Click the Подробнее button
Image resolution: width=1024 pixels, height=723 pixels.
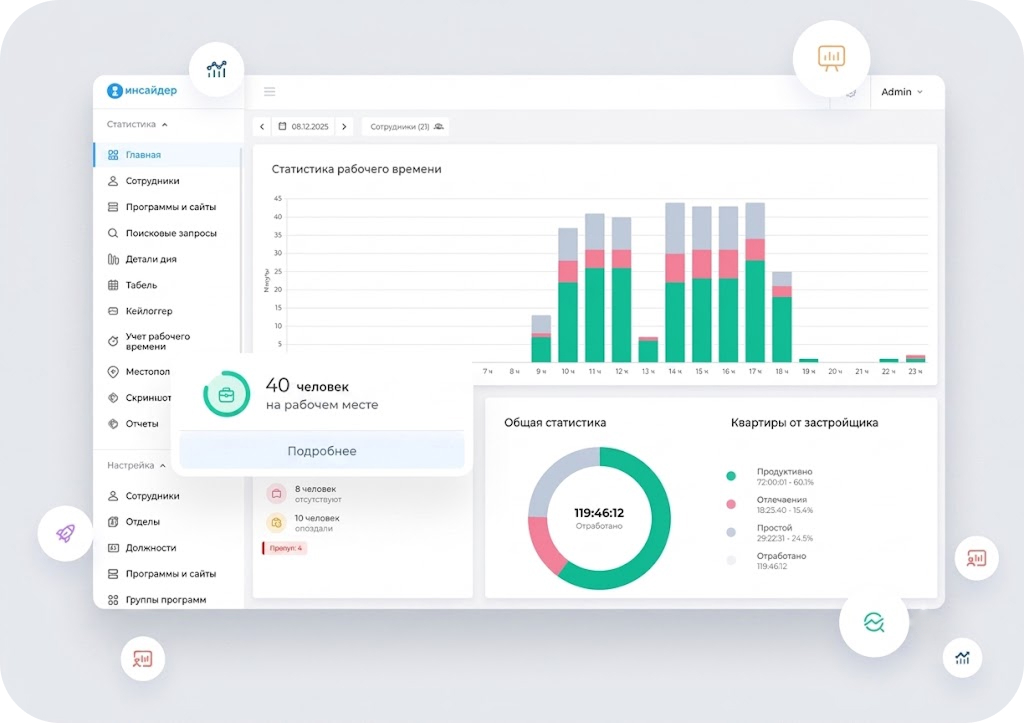pyautogui.click(x=322, y=451)
